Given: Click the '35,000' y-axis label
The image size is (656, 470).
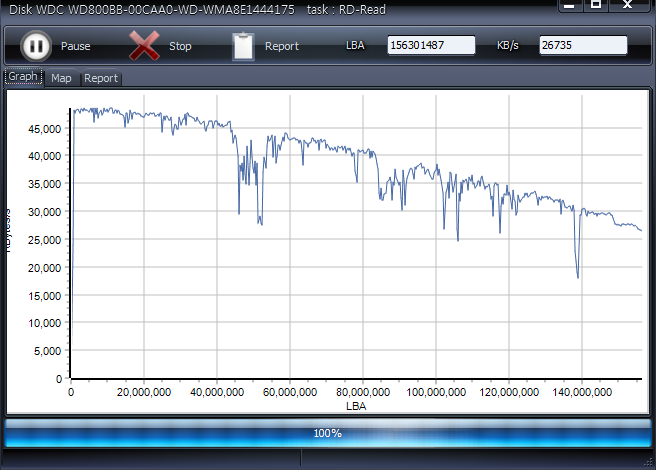Looking at the screenshot, I should pyautogui.click(x=44, y=184).
